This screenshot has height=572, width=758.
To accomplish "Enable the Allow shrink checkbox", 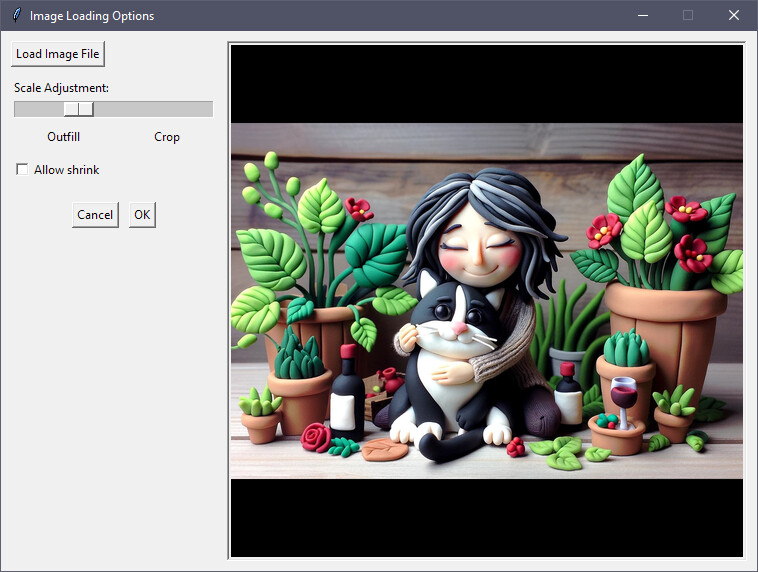I will pyautogui.click(x=22, y=169).
